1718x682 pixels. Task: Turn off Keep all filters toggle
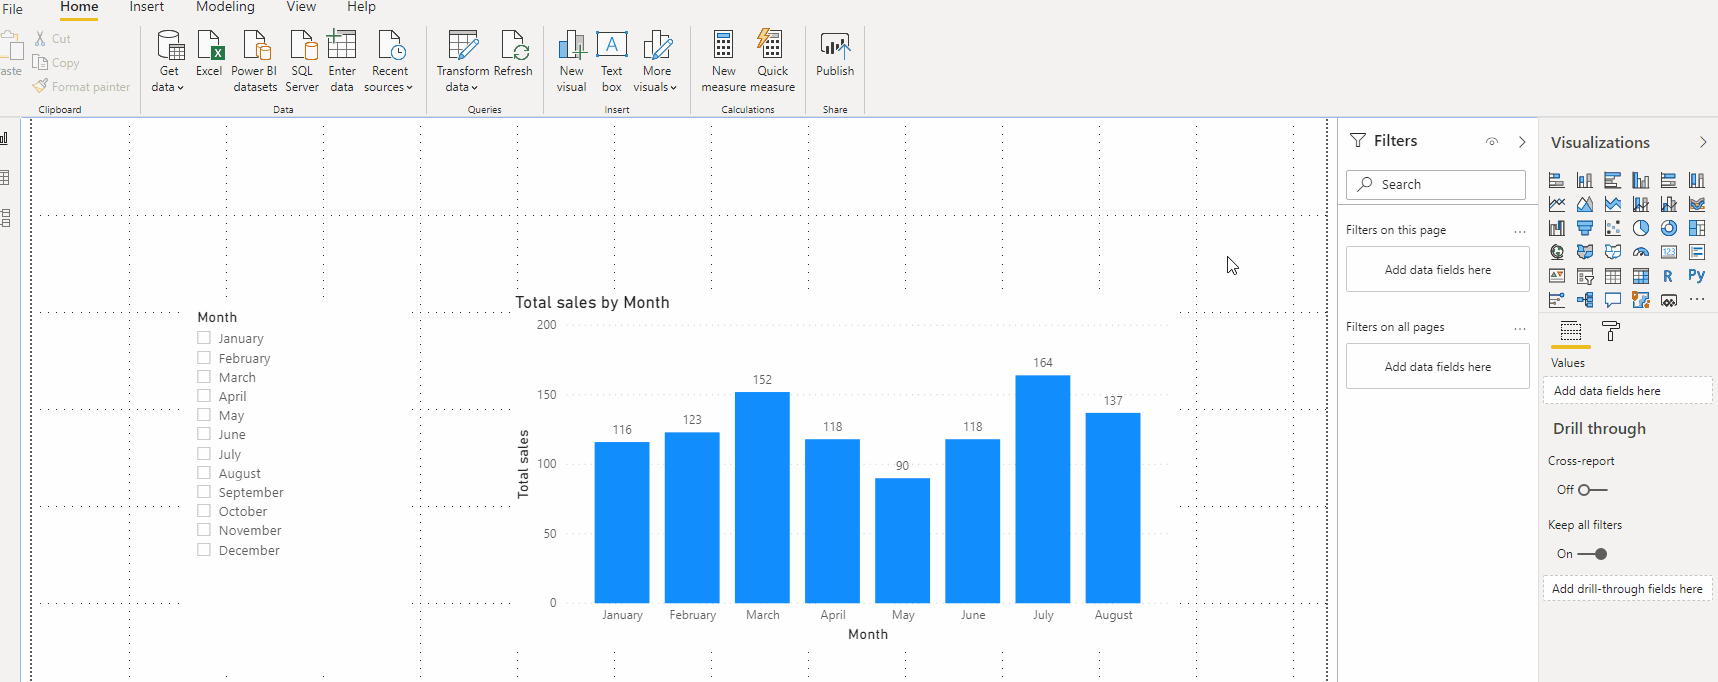[1593, 554]
